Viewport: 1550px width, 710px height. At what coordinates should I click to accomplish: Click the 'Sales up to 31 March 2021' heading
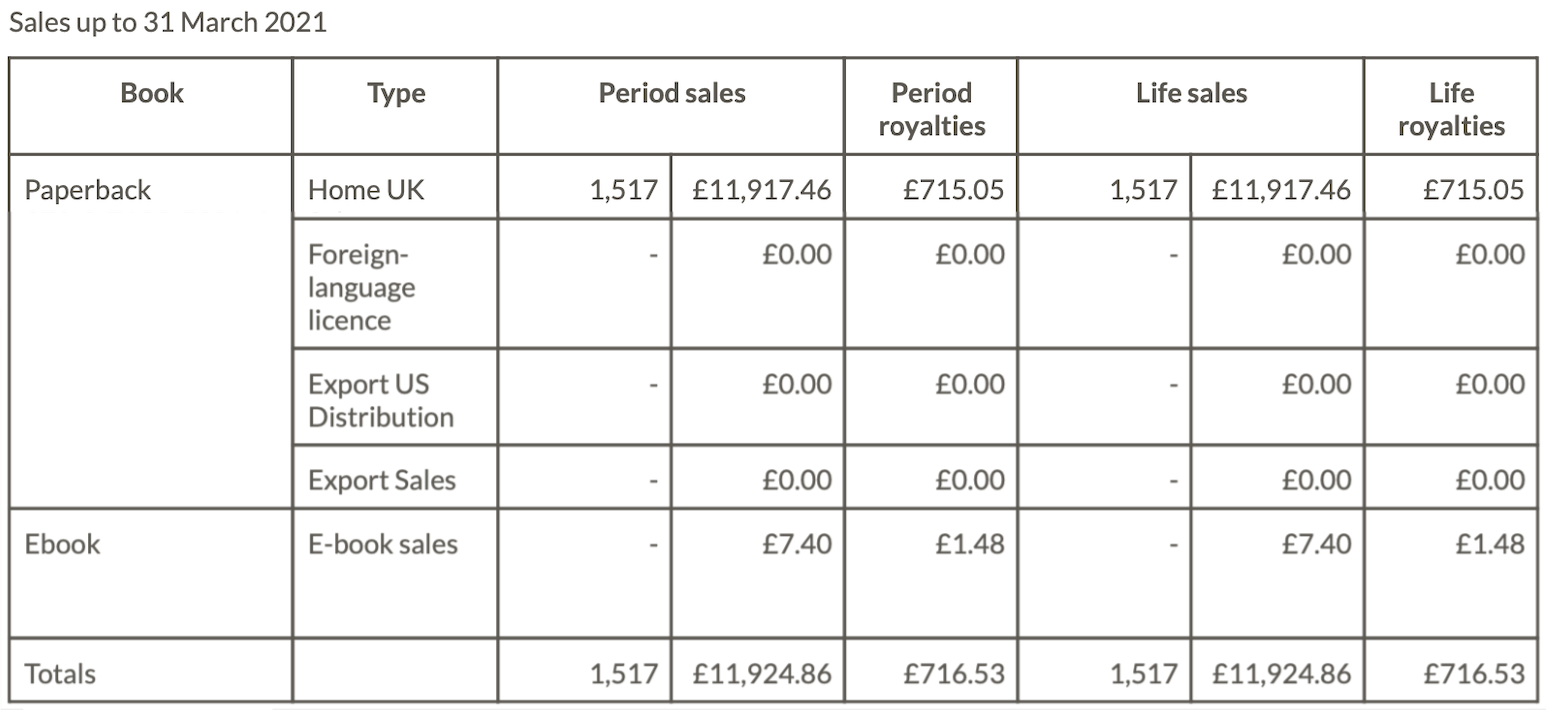click(x=168, y=23)
